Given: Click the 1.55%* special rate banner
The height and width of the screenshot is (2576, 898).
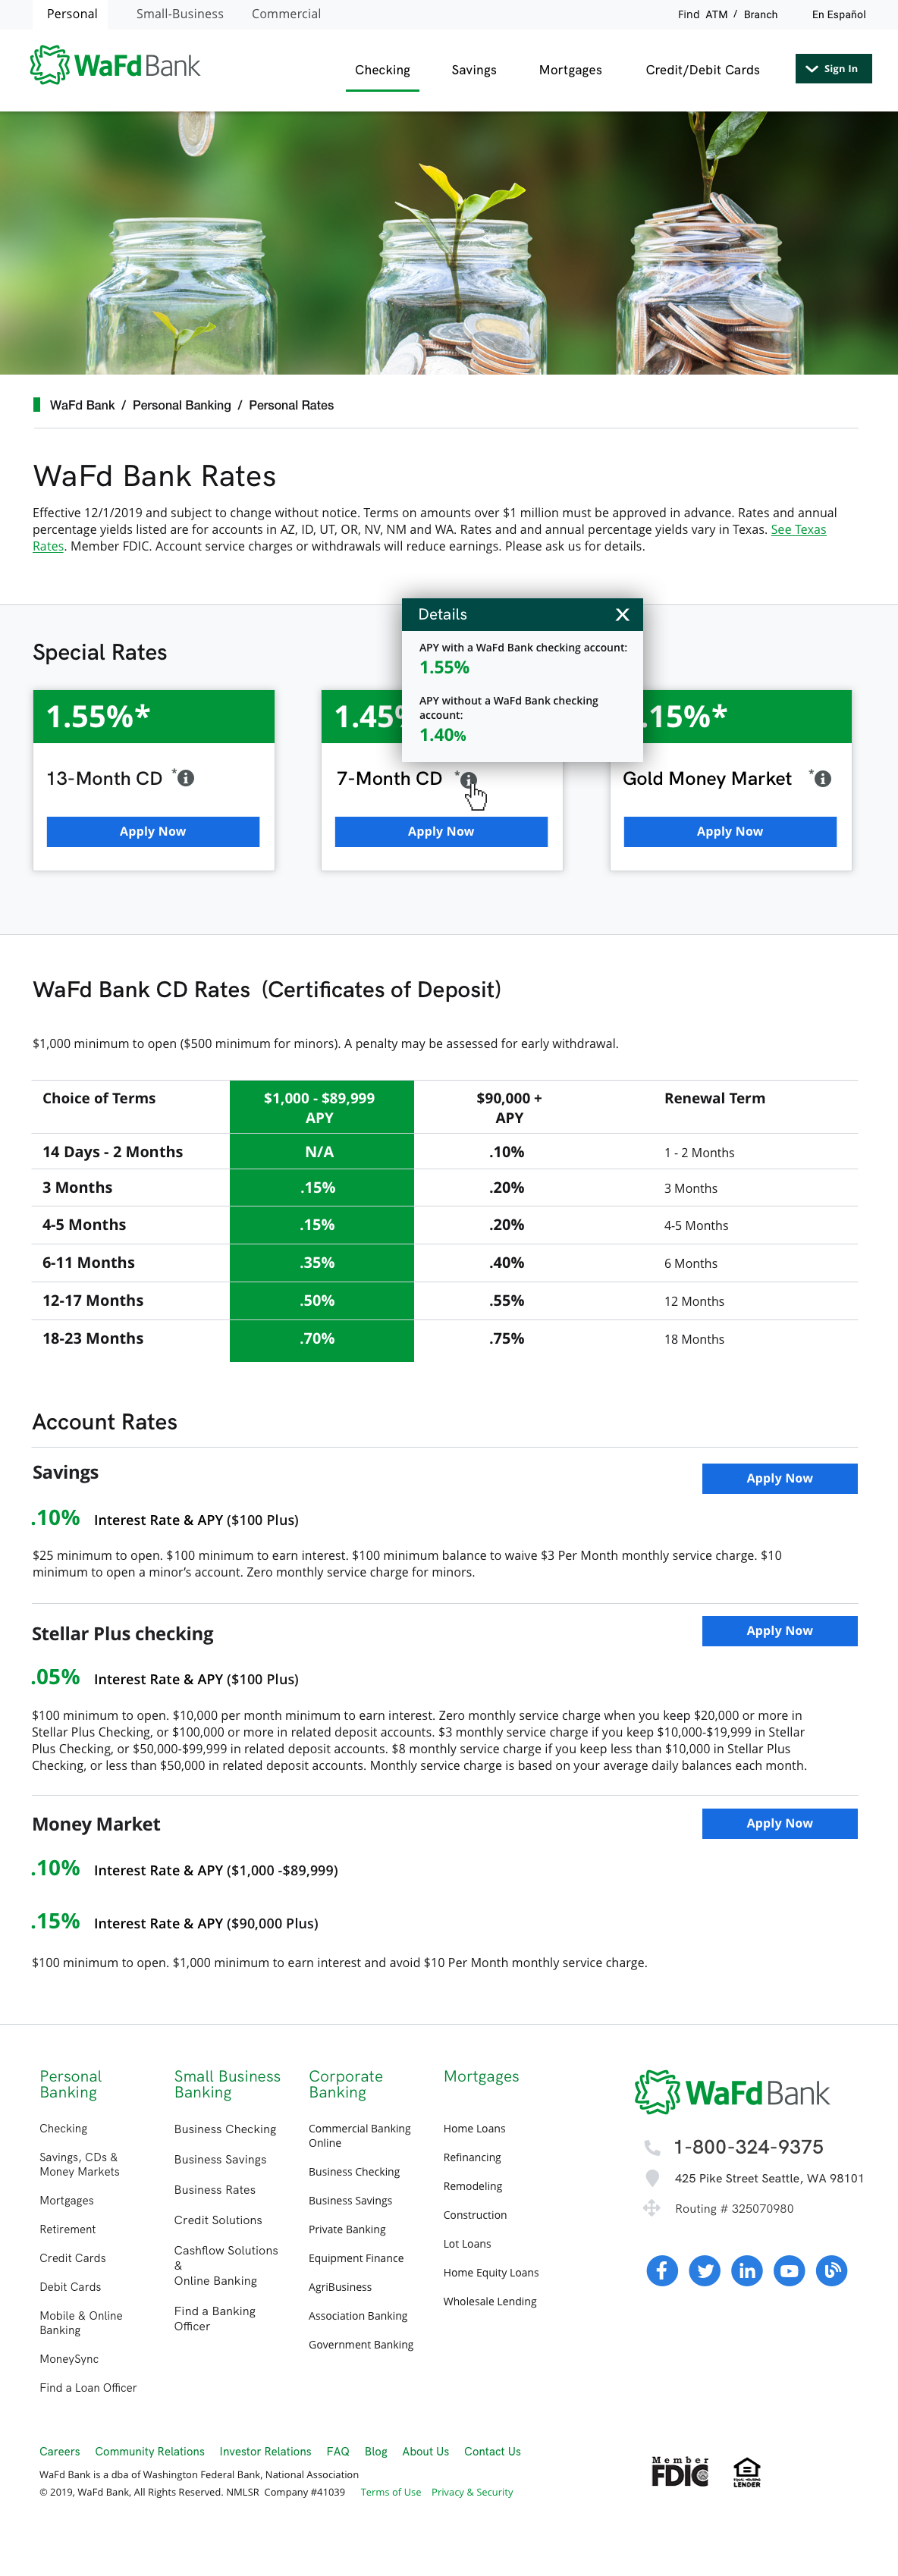Looking at the screenshot, I should (x=154, y=716).
